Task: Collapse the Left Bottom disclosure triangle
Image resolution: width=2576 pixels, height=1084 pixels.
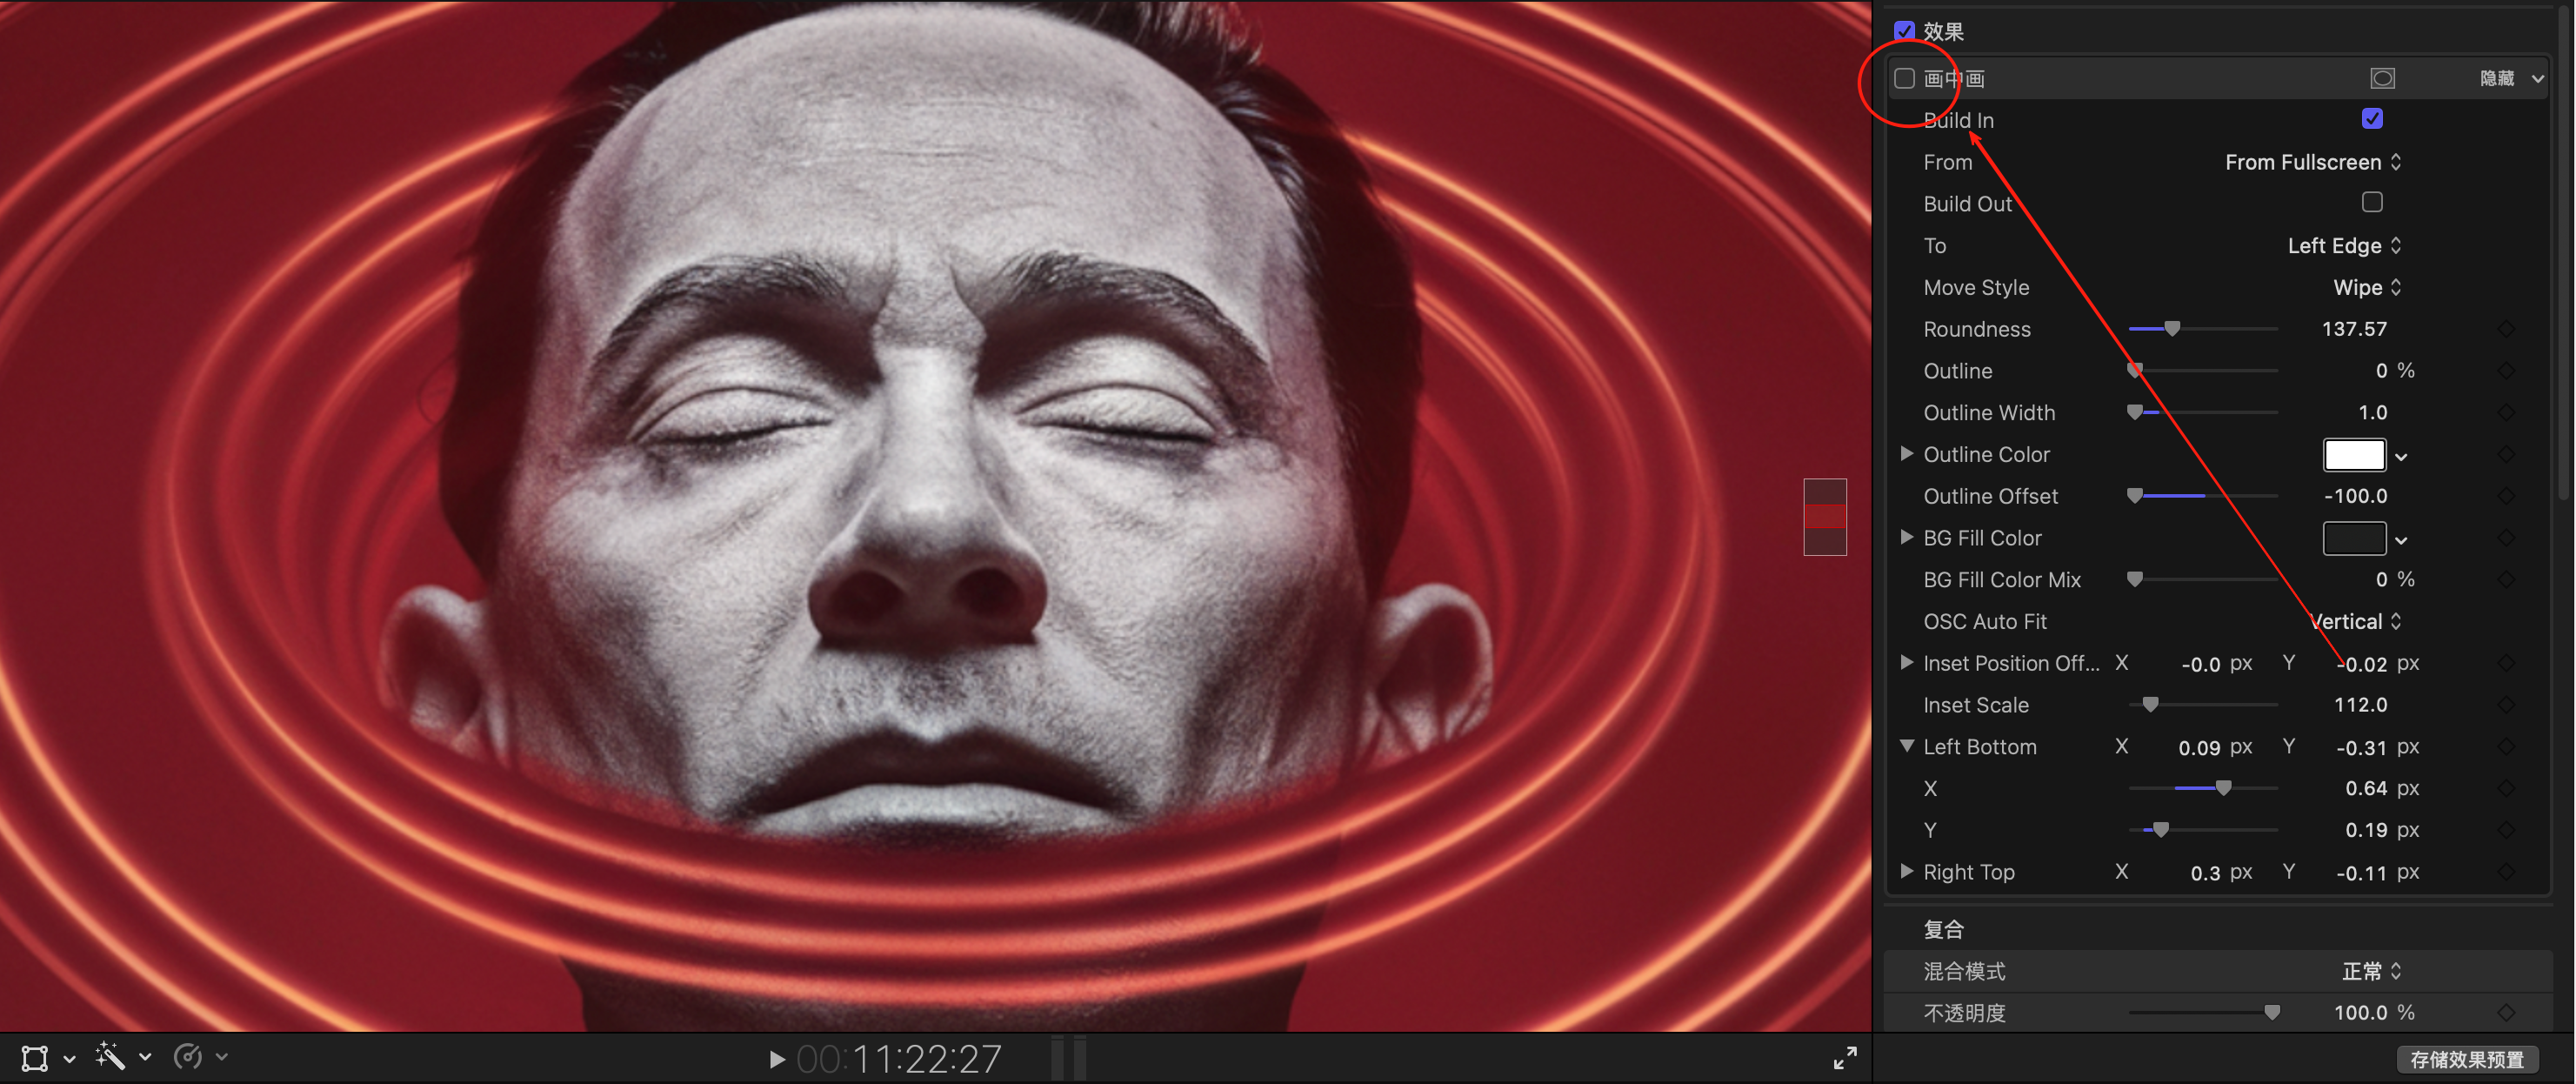Action: [x=1907, y=746]
